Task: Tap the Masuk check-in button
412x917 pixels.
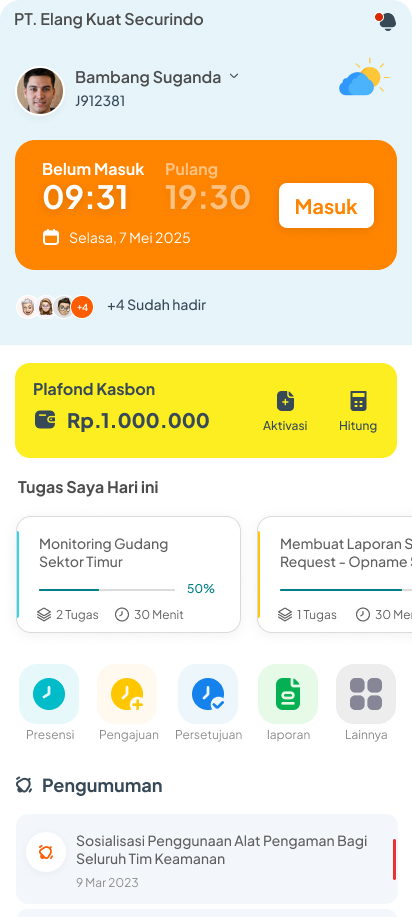Action: 326,205
